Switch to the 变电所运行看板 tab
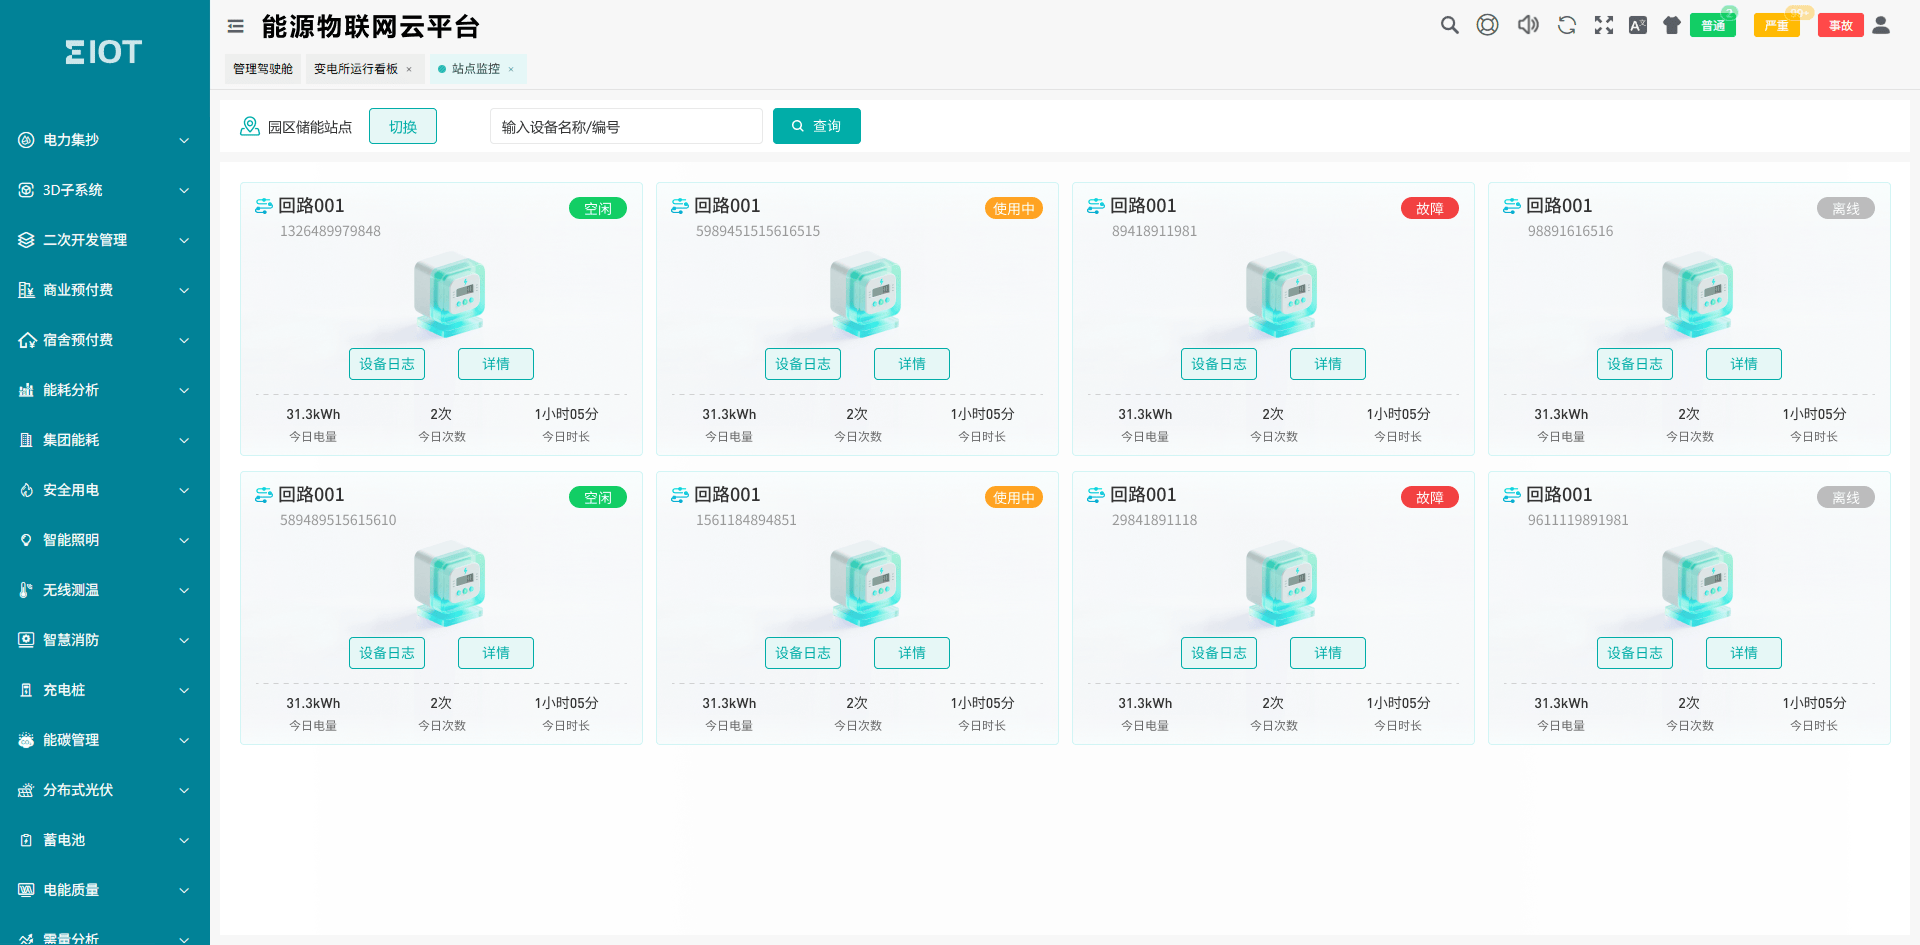 tap(356, 69)
